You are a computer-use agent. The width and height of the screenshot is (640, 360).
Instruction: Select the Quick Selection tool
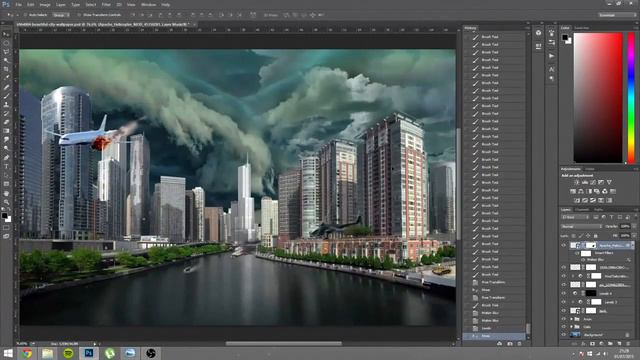6,60
